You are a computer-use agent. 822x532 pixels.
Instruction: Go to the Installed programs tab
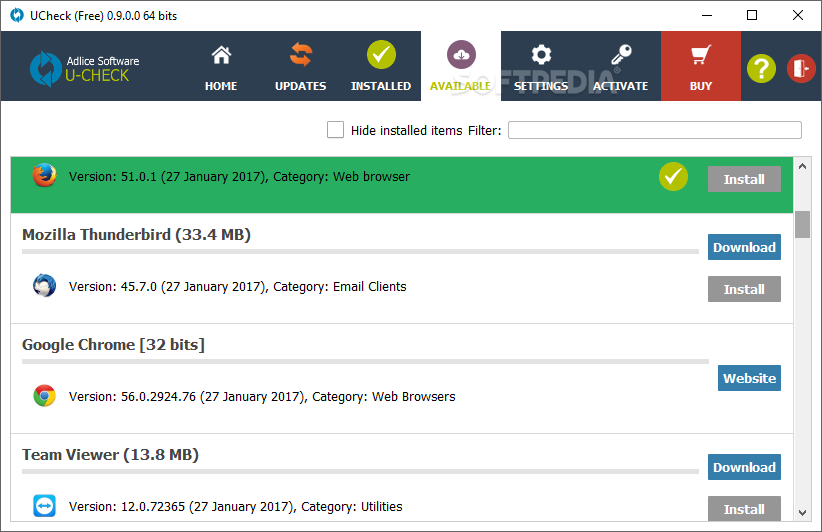[381, 67]
